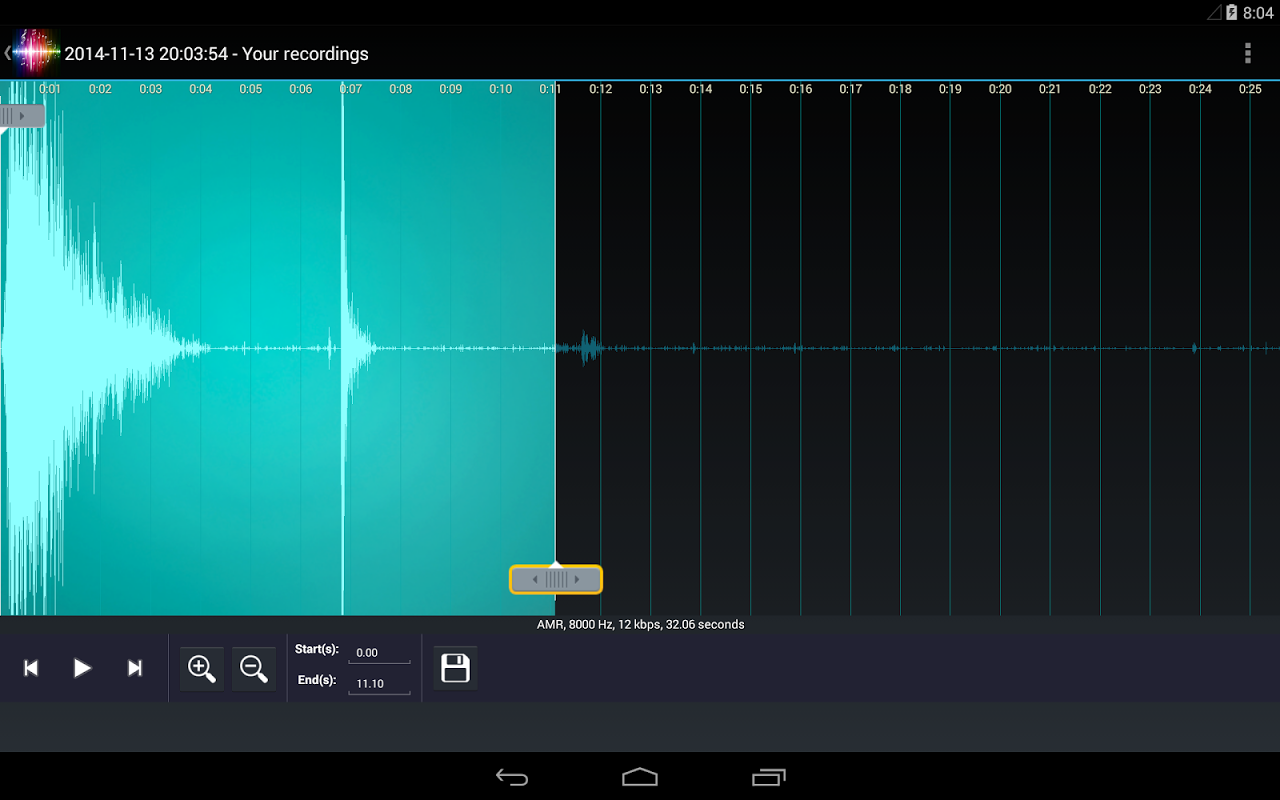
Task: Click the 0:03 timeline marker
Action: point(150,89)
